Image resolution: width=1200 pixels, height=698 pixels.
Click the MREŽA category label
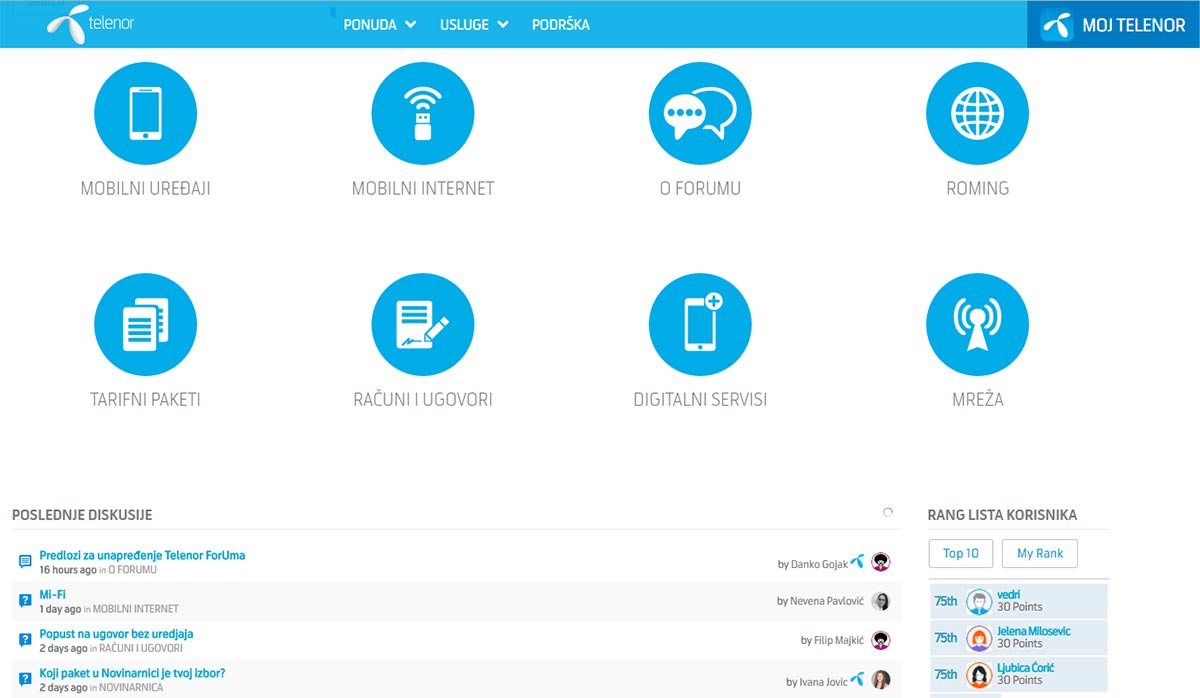[977, 399]
